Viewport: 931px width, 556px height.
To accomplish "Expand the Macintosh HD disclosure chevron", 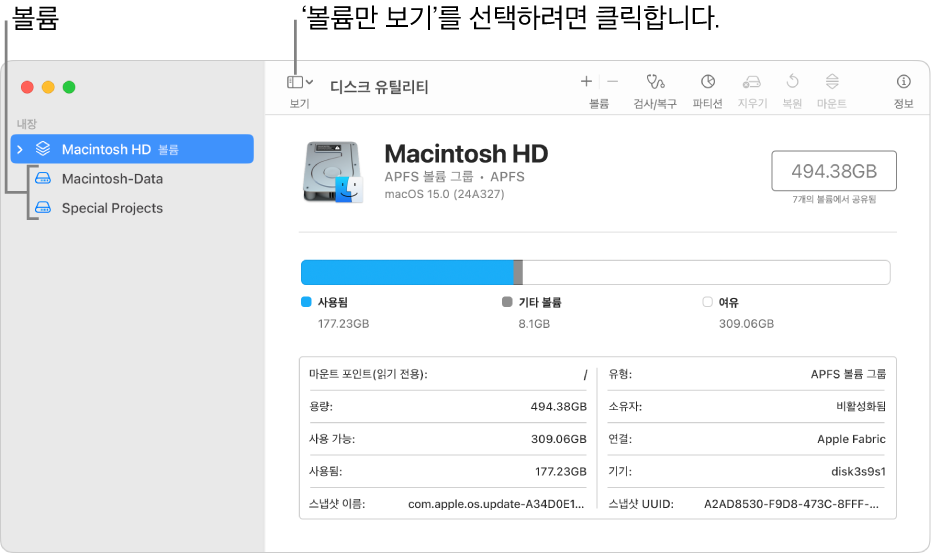I will 20,149.
